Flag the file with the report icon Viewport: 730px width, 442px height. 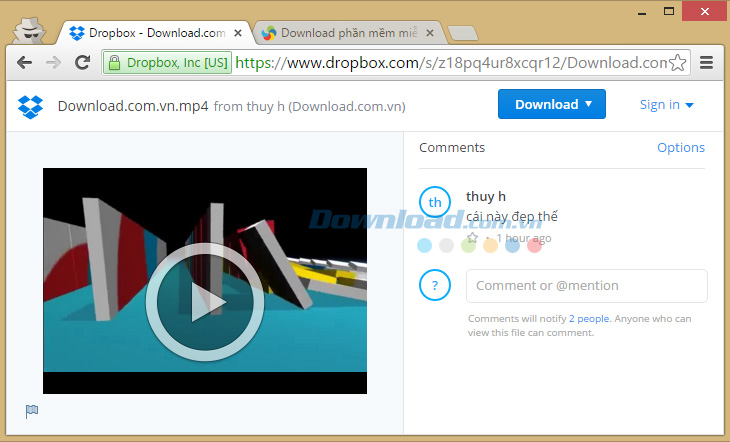click(x=32, y=411)
